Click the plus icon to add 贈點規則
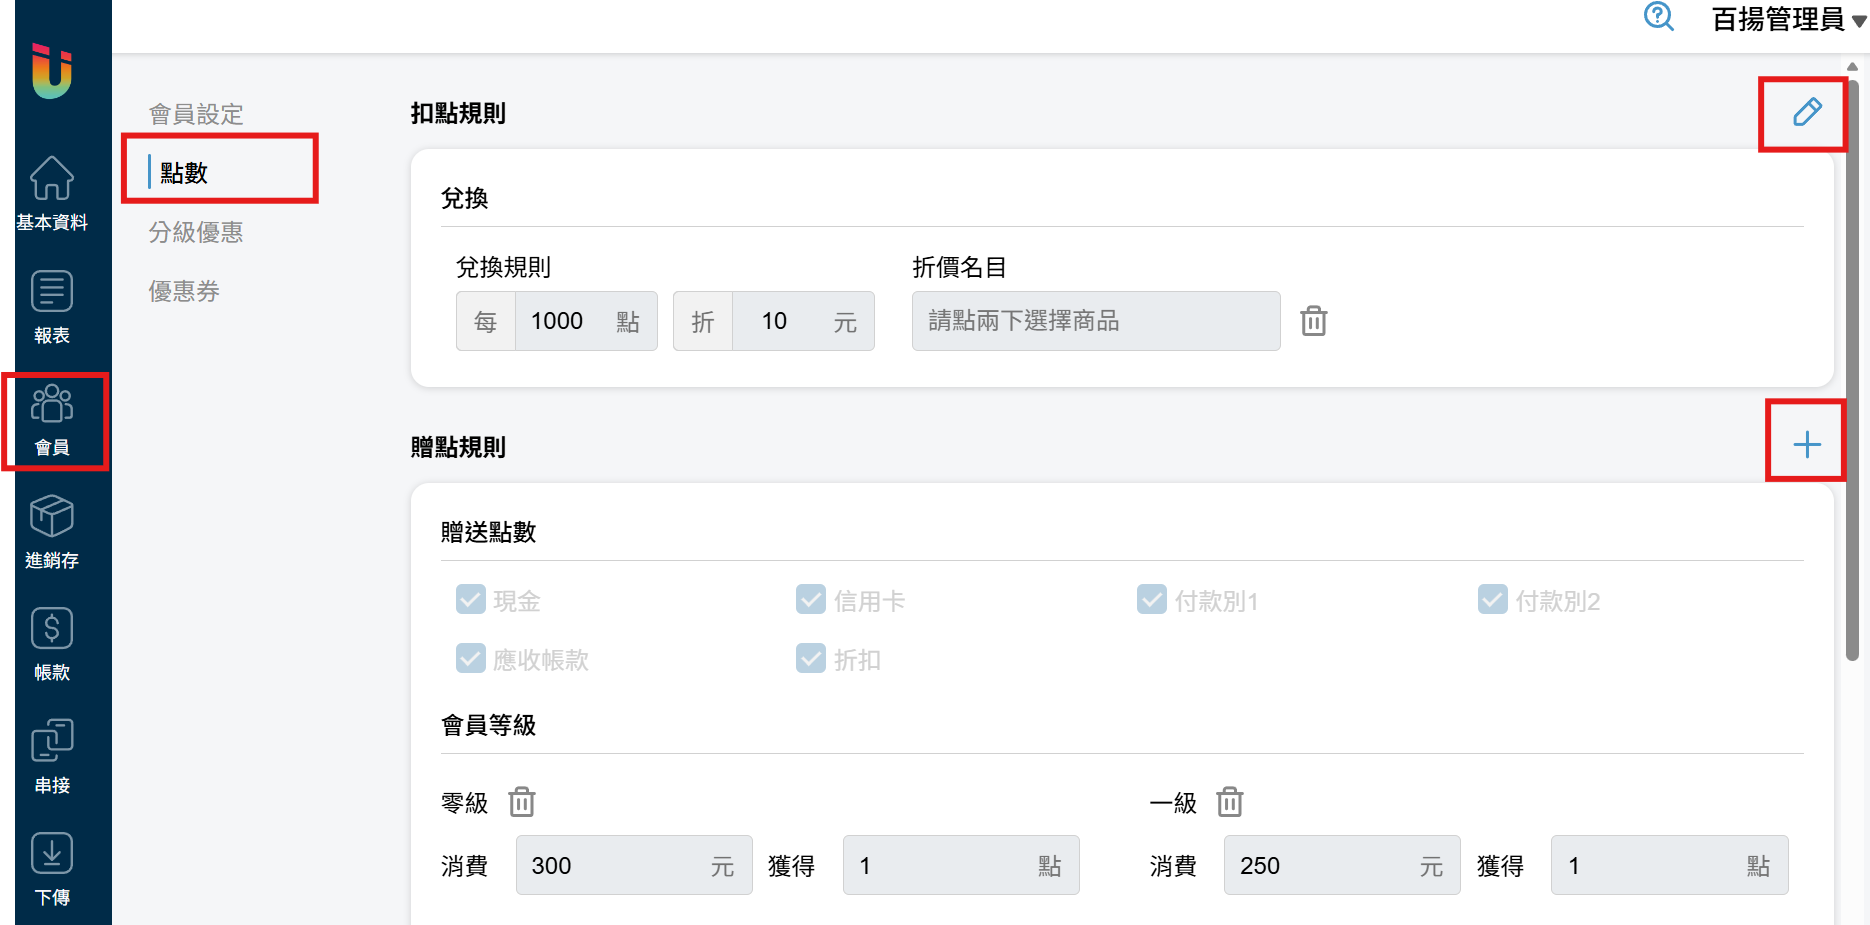This screenshot has width=1870, height=925. 1806,444
